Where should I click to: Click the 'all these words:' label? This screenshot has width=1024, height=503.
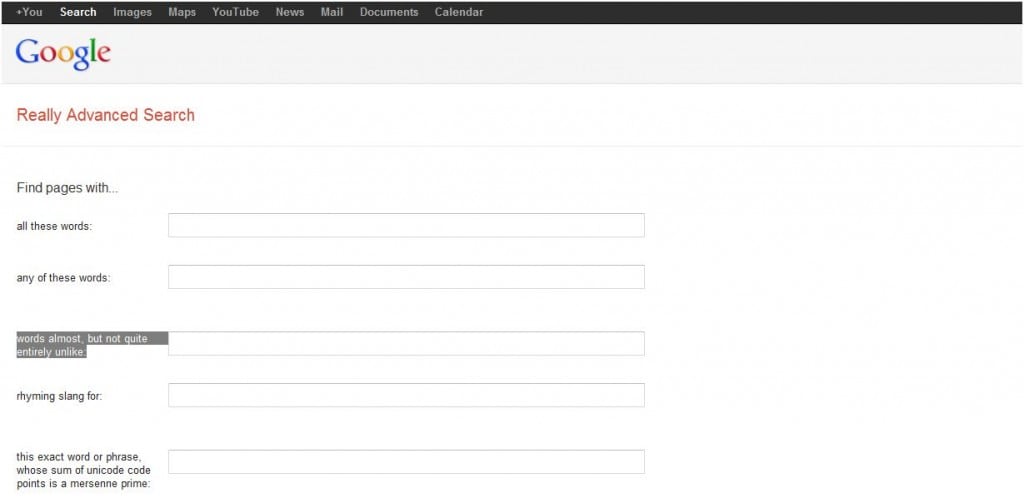coord(54,226)
